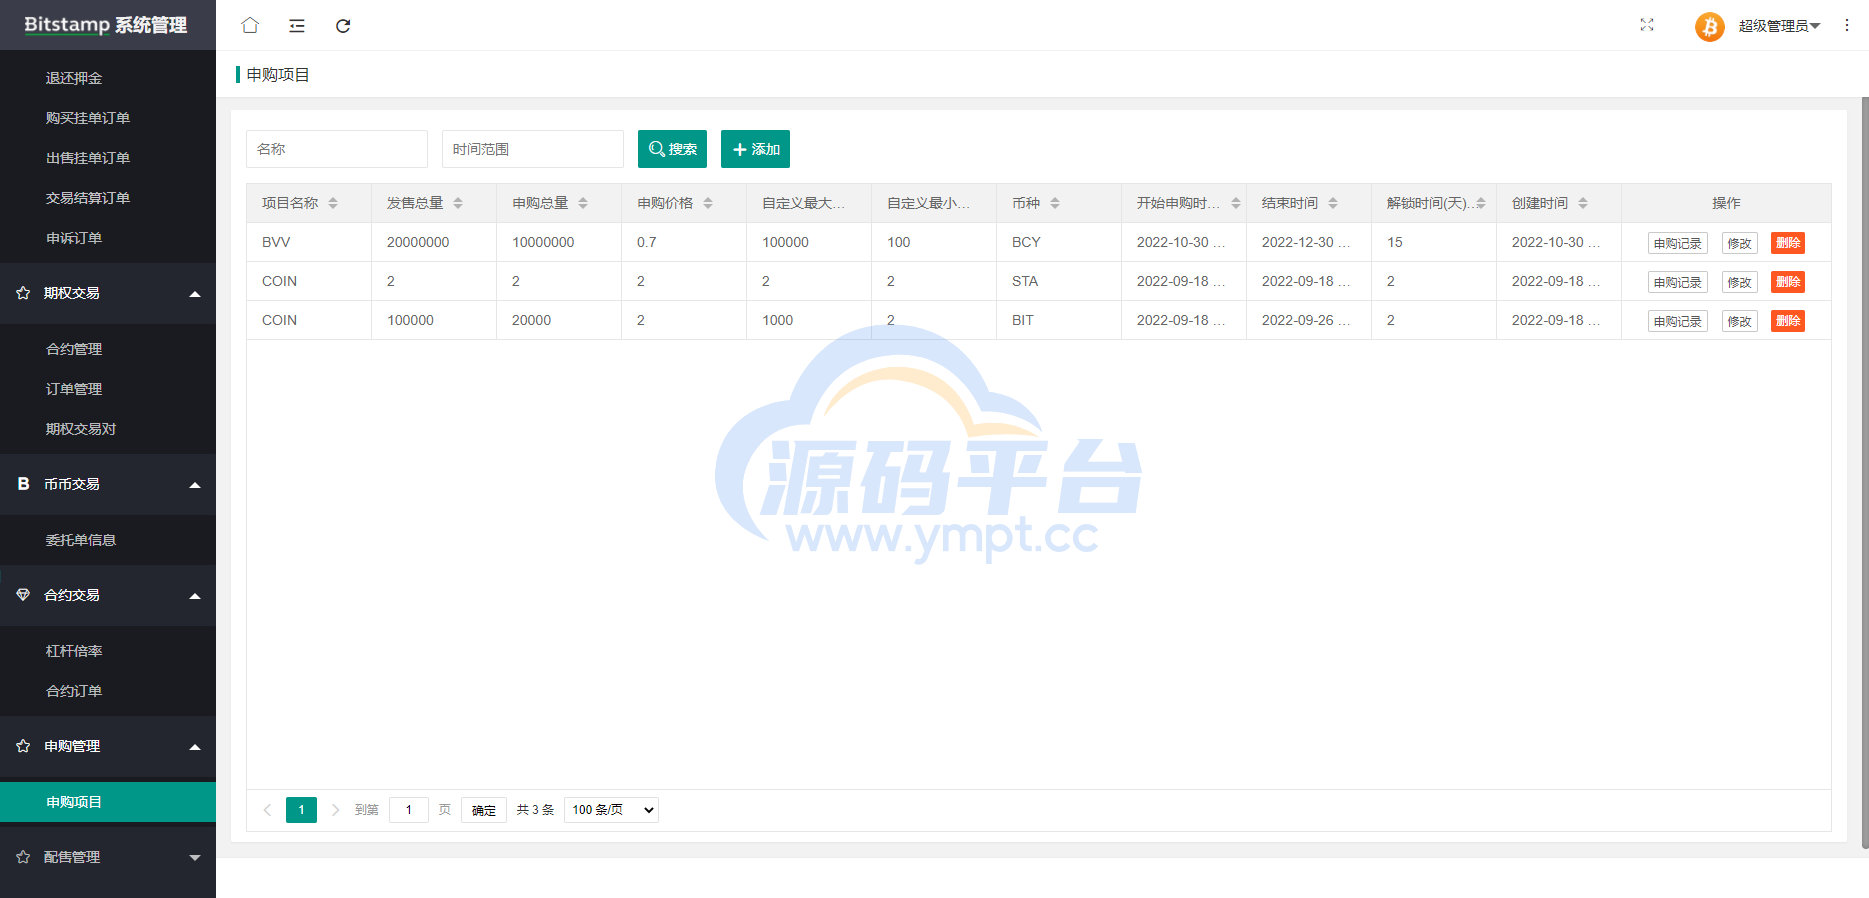Click 删除 for the BVV row

coord(1788,243)
